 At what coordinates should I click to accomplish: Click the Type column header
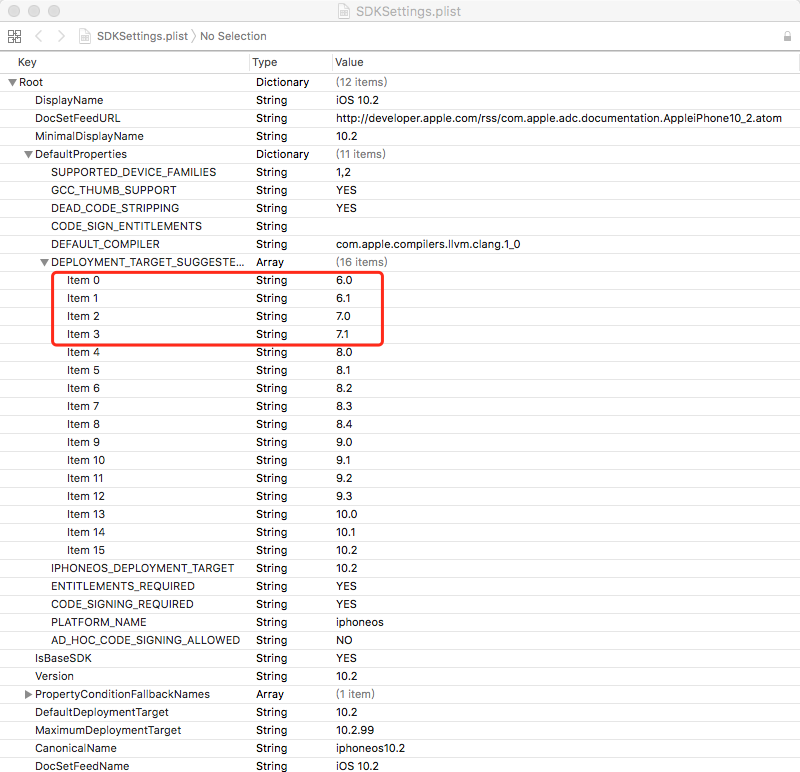[x=265, y=62]
